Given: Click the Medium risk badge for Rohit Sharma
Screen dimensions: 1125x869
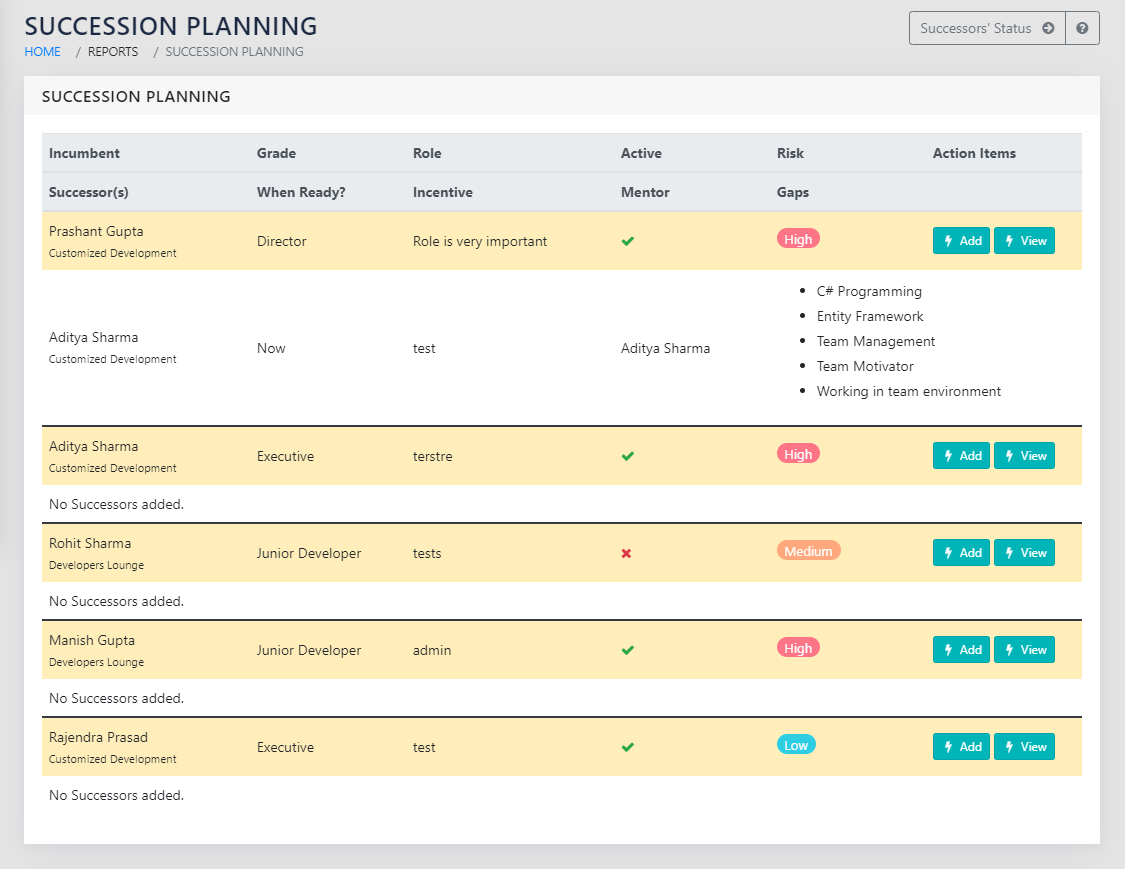Looking at the screenshot, I should (x=808, y=551).
